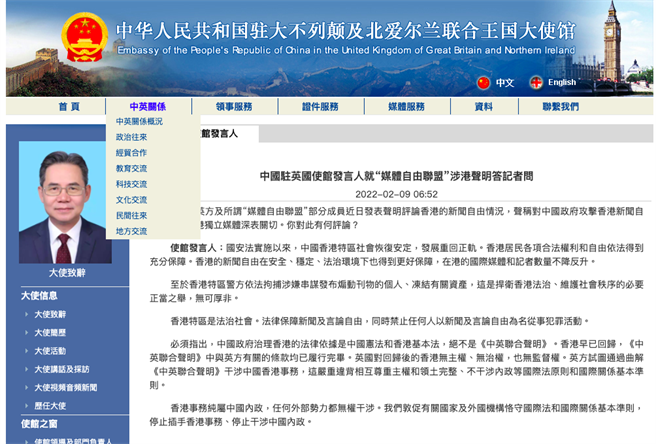
Task: Open the 領事服務 menu
Action: (234, 107)
